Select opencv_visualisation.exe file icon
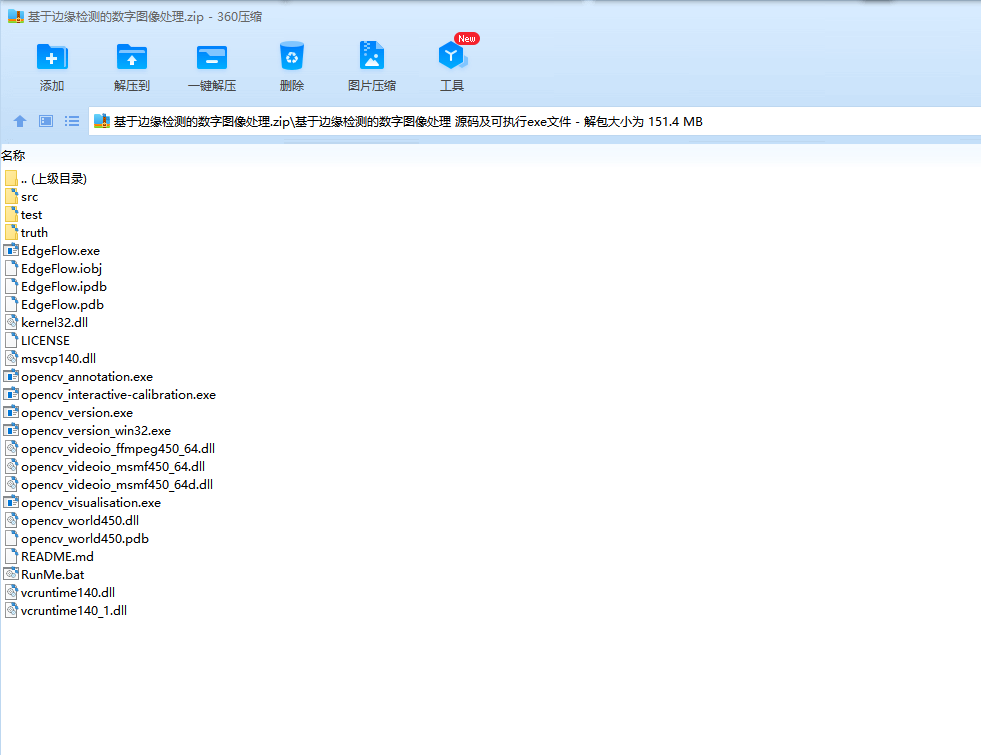 (11, 502)
